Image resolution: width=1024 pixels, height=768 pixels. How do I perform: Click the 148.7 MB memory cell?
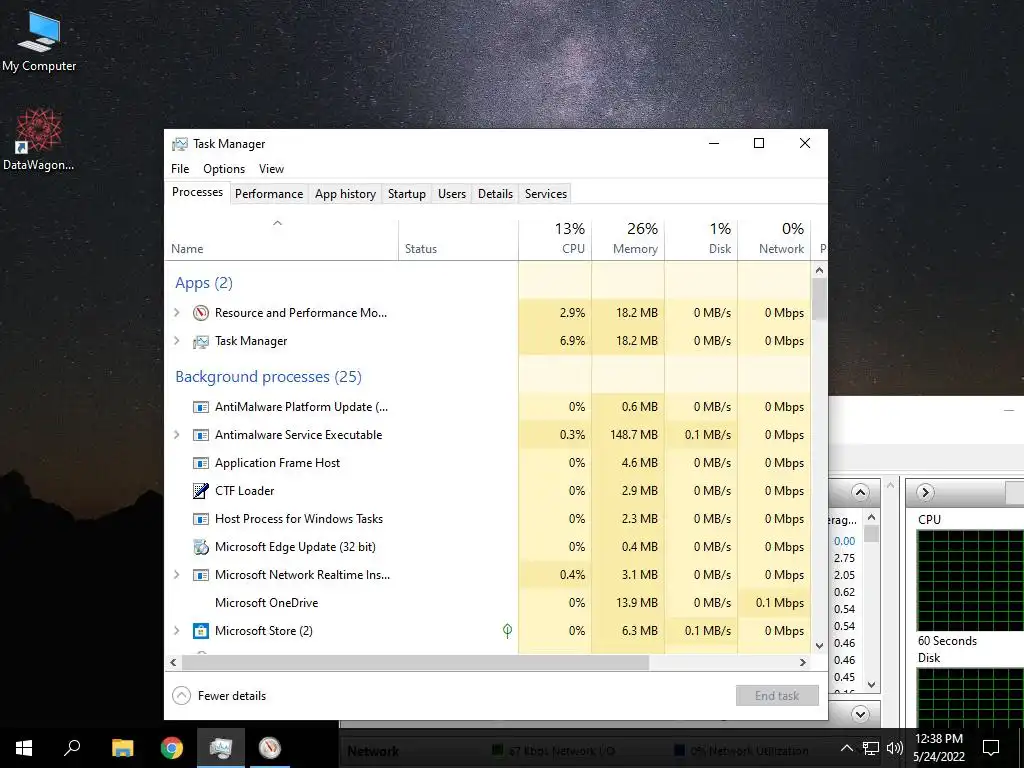tap(628, 435)
